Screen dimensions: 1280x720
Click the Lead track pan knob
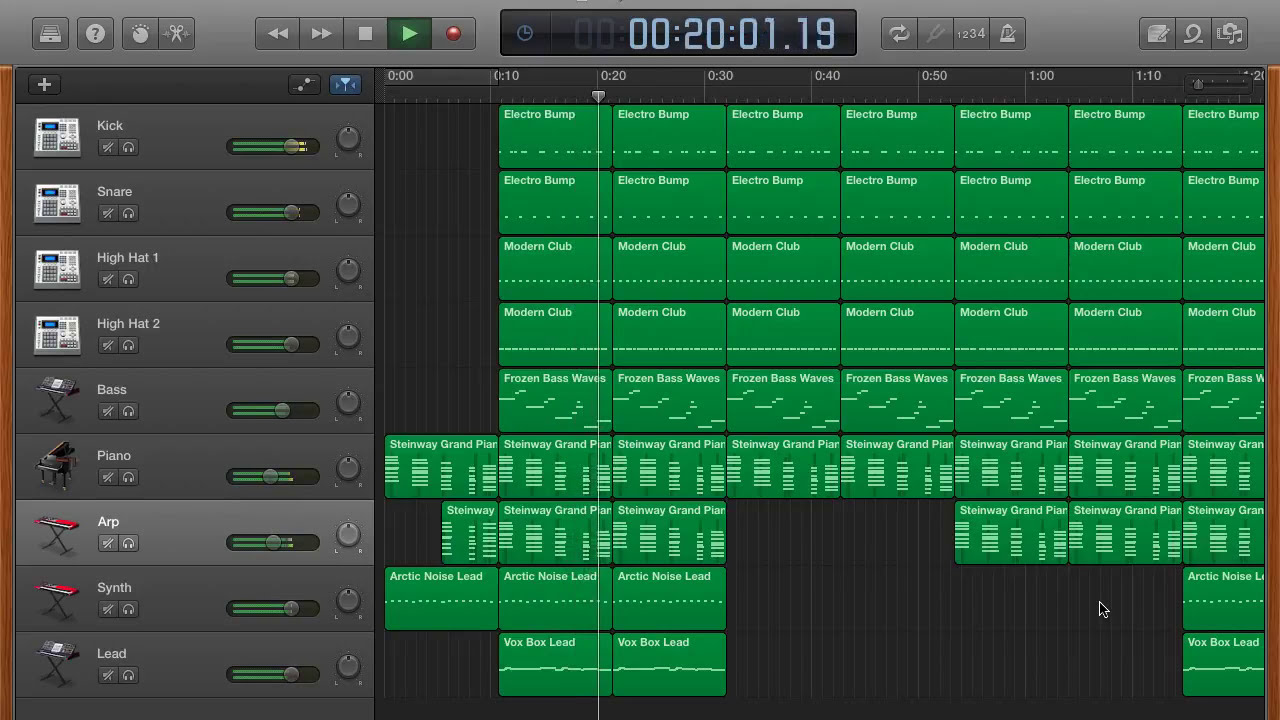click(347, 666)
